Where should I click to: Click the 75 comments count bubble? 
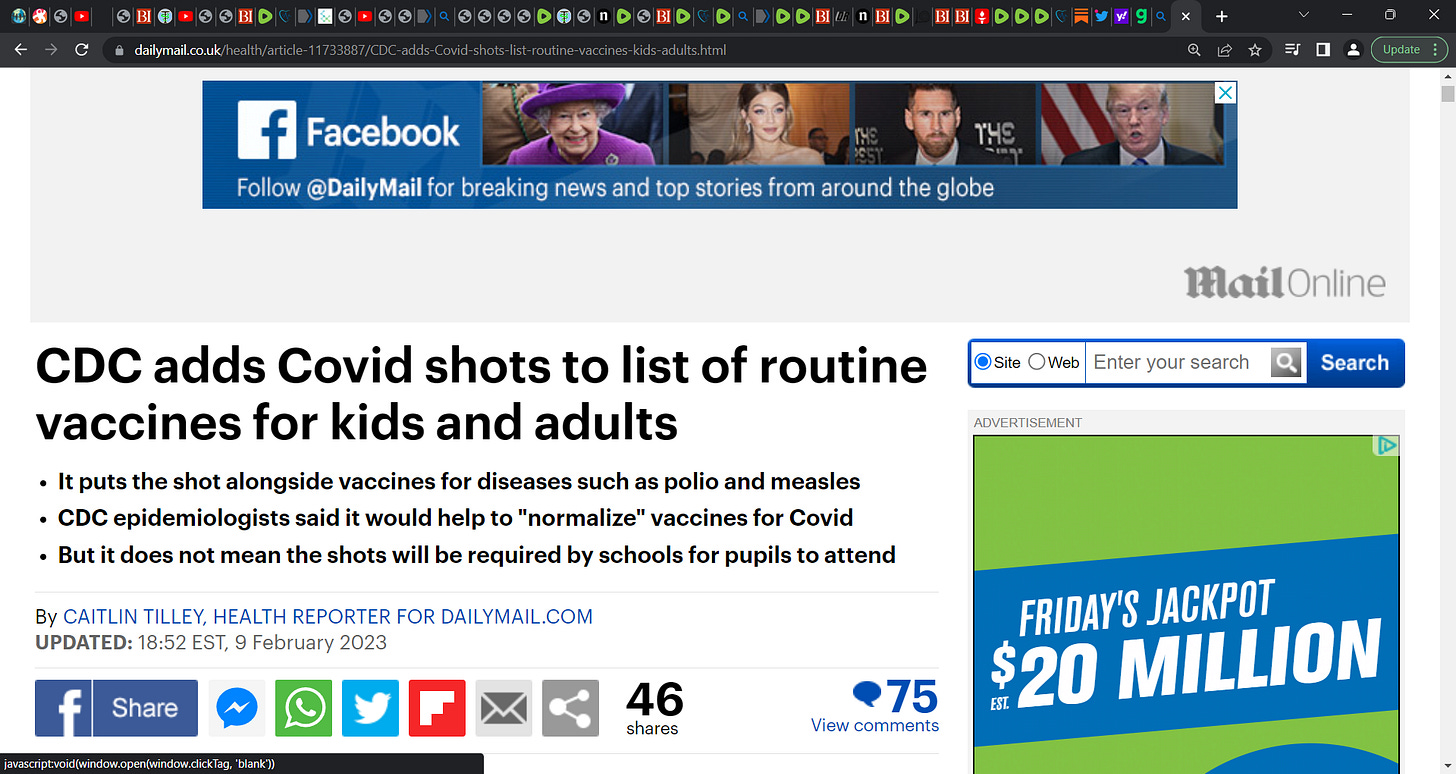pos(895,696)
